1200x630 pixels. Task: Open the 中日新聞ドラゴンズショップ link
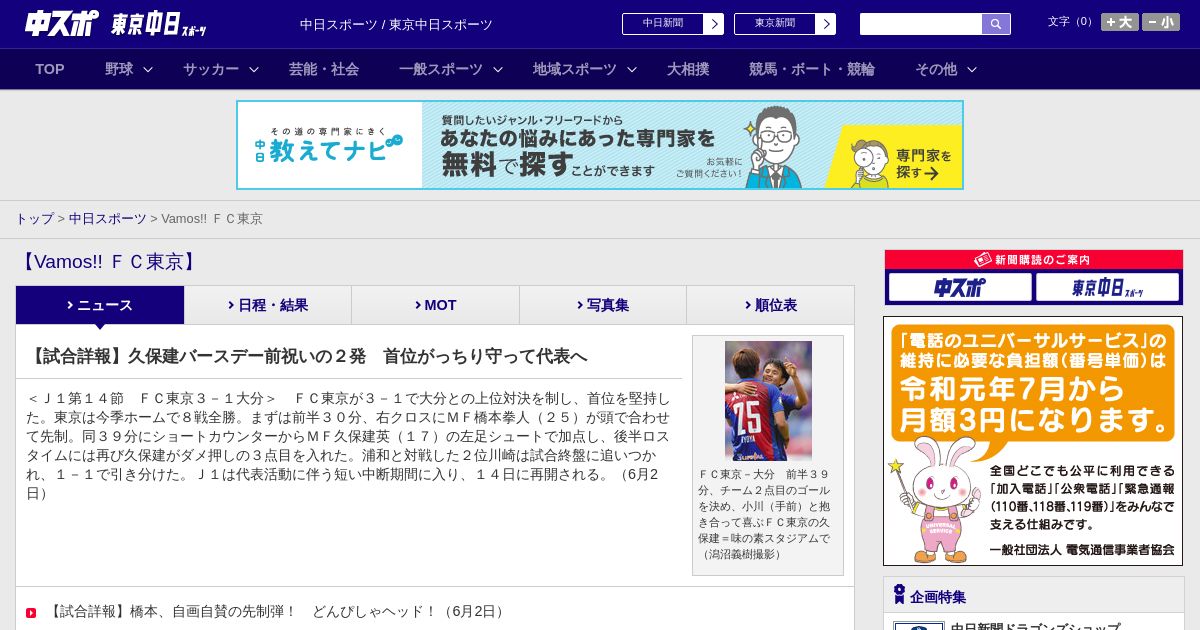[1035, 627]
